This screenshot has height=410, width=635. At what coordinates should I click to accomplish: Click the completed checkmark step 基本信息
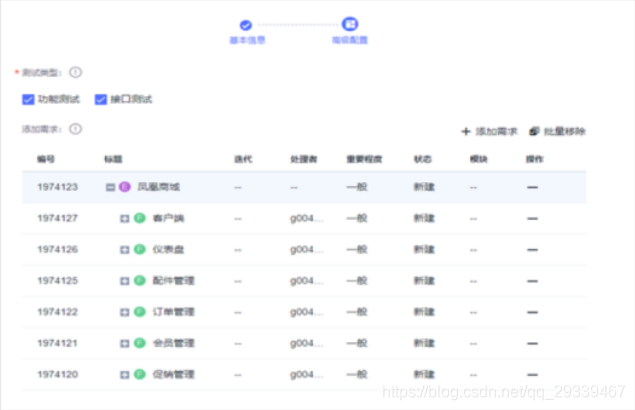[x=245, y=25]
